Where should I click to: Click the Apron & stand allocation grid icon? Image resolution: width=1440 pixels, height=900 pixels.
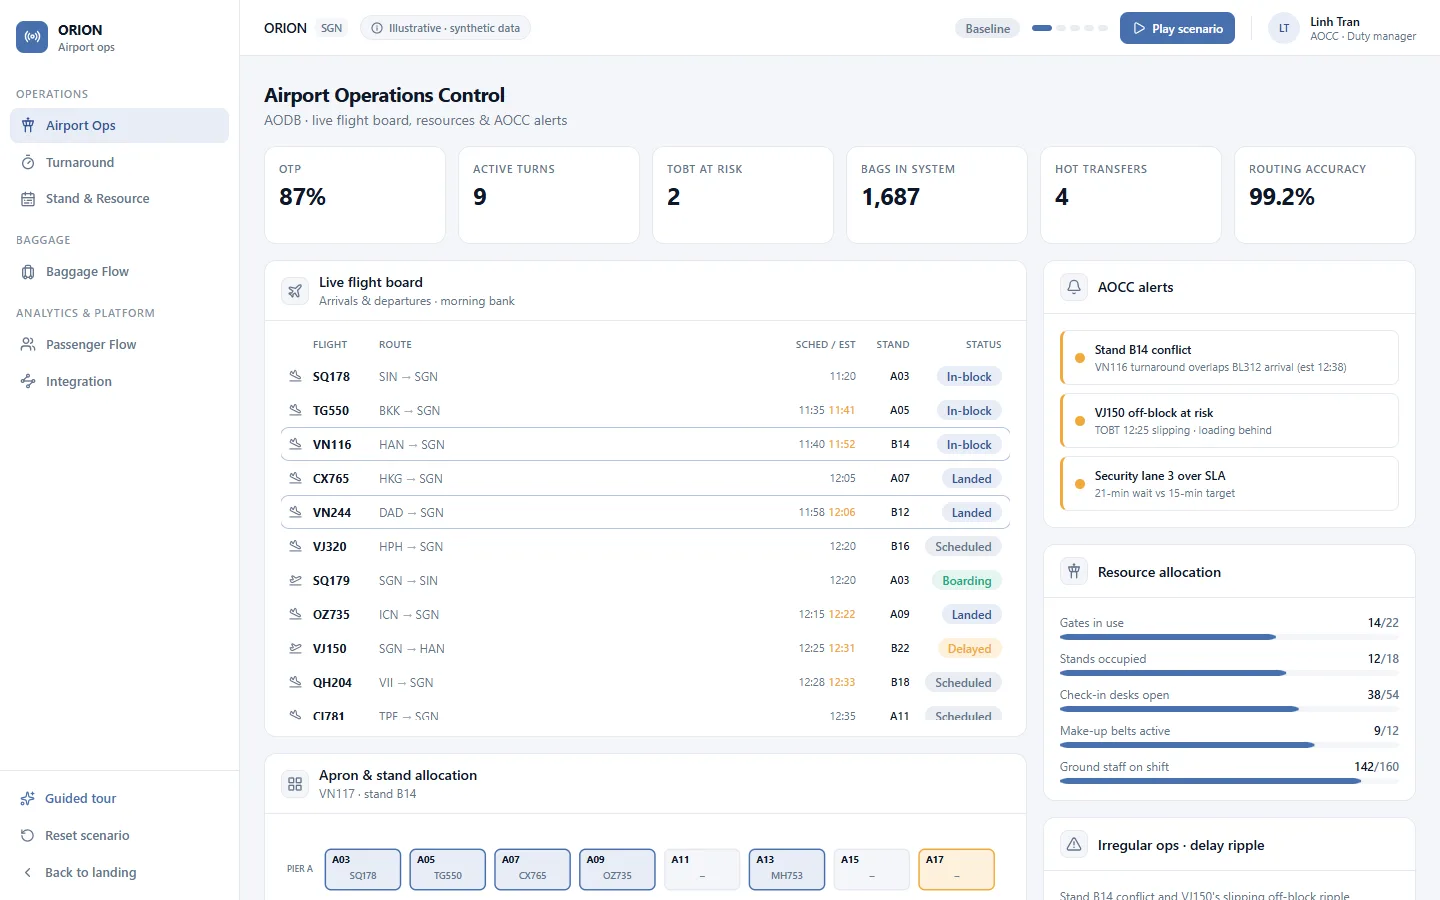(x=295, y=784)
